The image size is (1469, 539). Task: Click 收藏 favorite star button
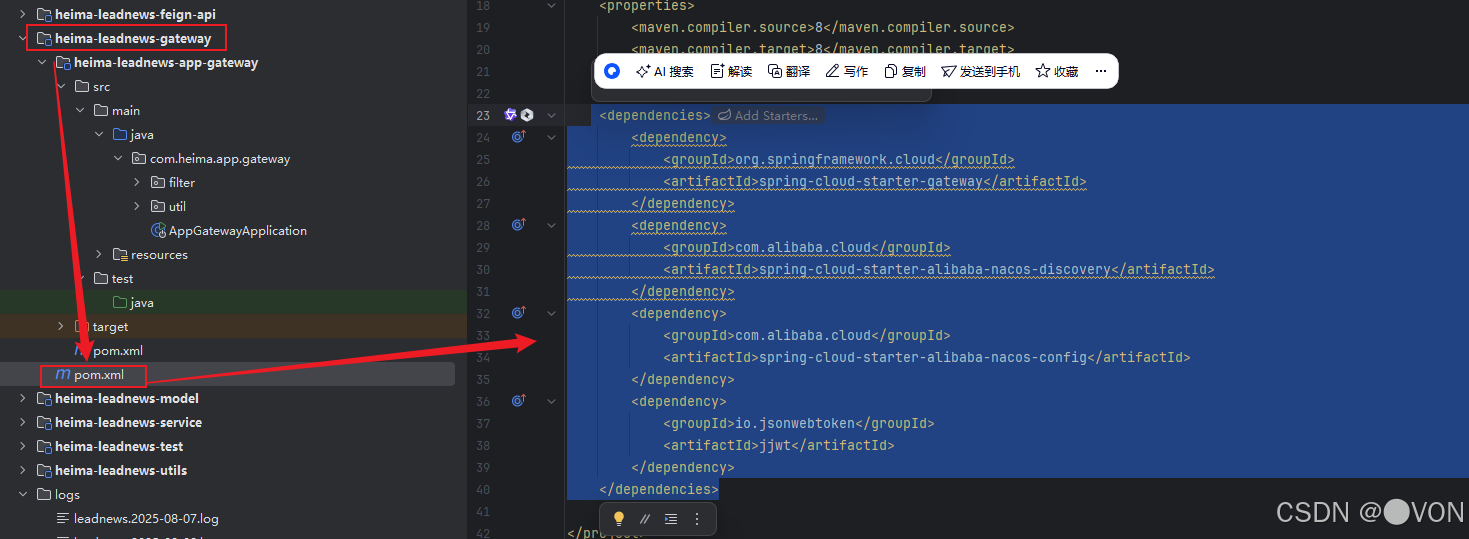[1057, 71]
